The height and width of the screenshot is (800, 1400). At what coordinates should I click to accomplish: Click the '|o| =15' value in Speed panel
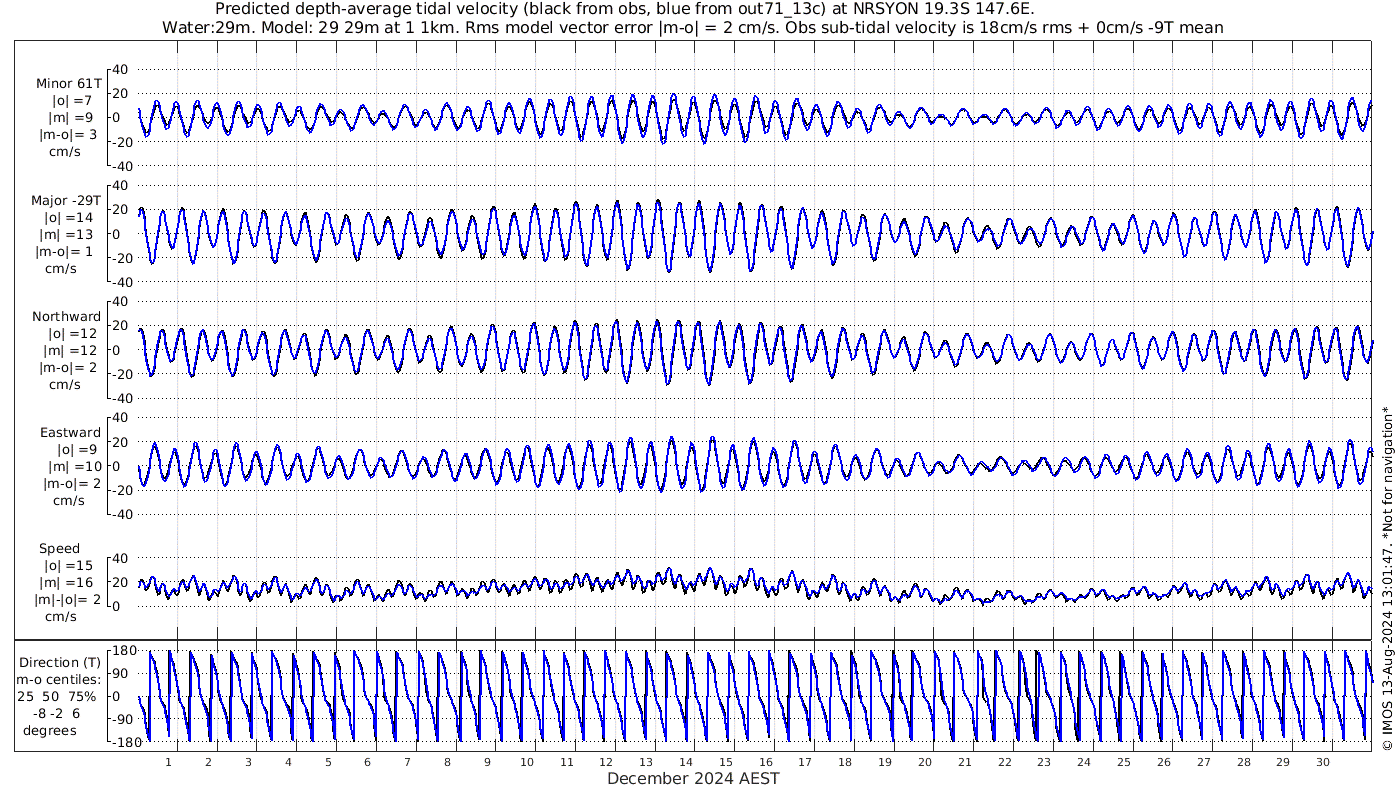tap(69, 566)
